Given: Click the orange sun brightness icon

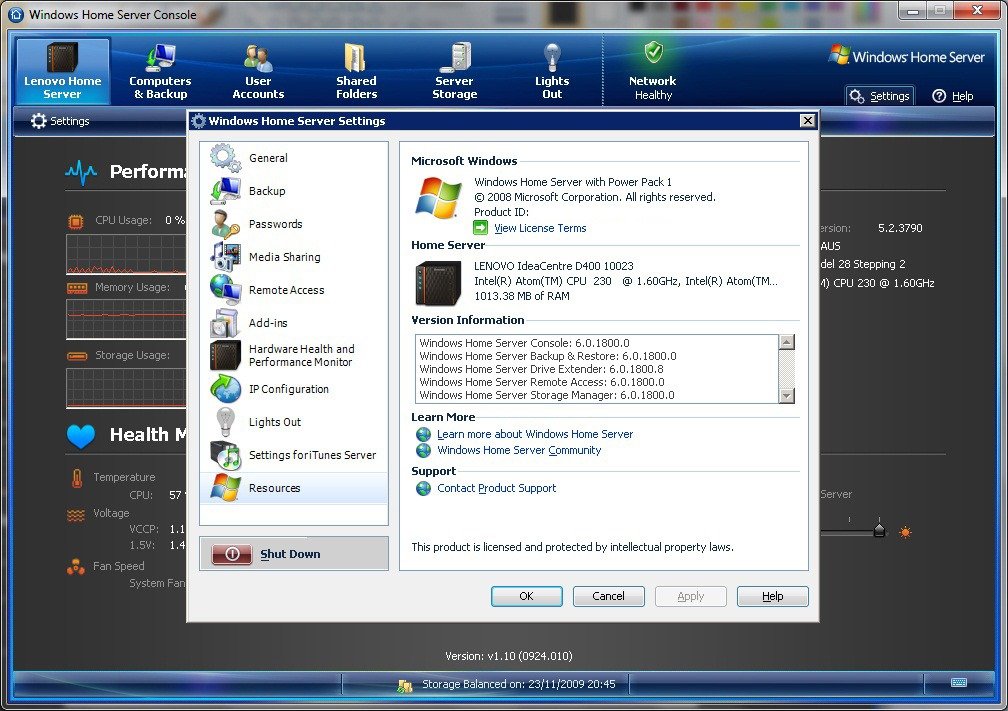Looking at the screenshot, I should (905, 532).
